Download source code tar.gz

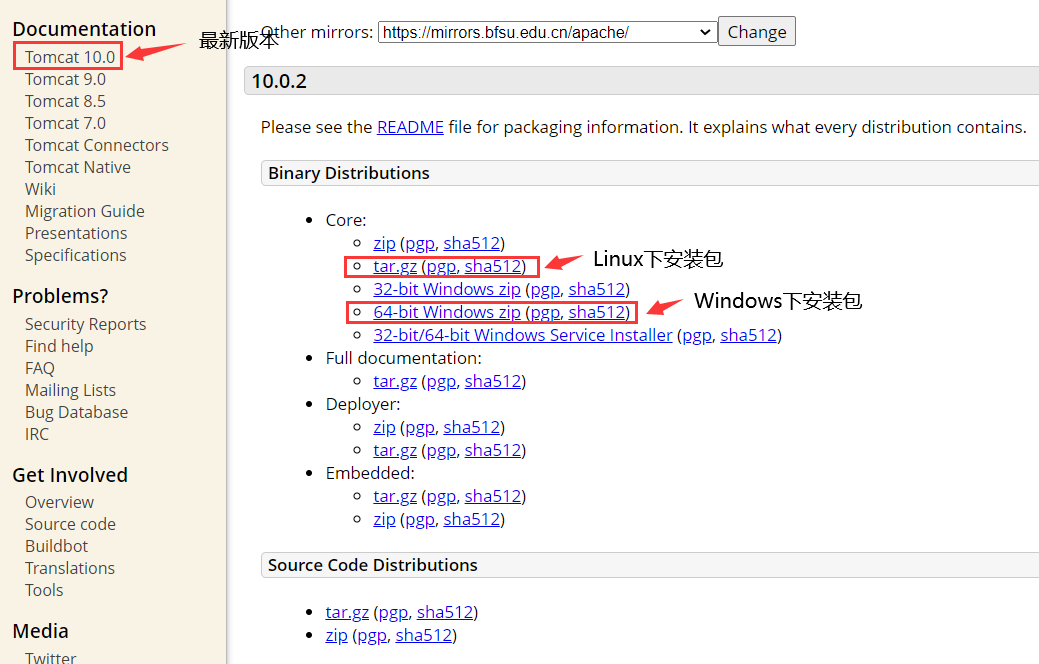click(347, 612)
